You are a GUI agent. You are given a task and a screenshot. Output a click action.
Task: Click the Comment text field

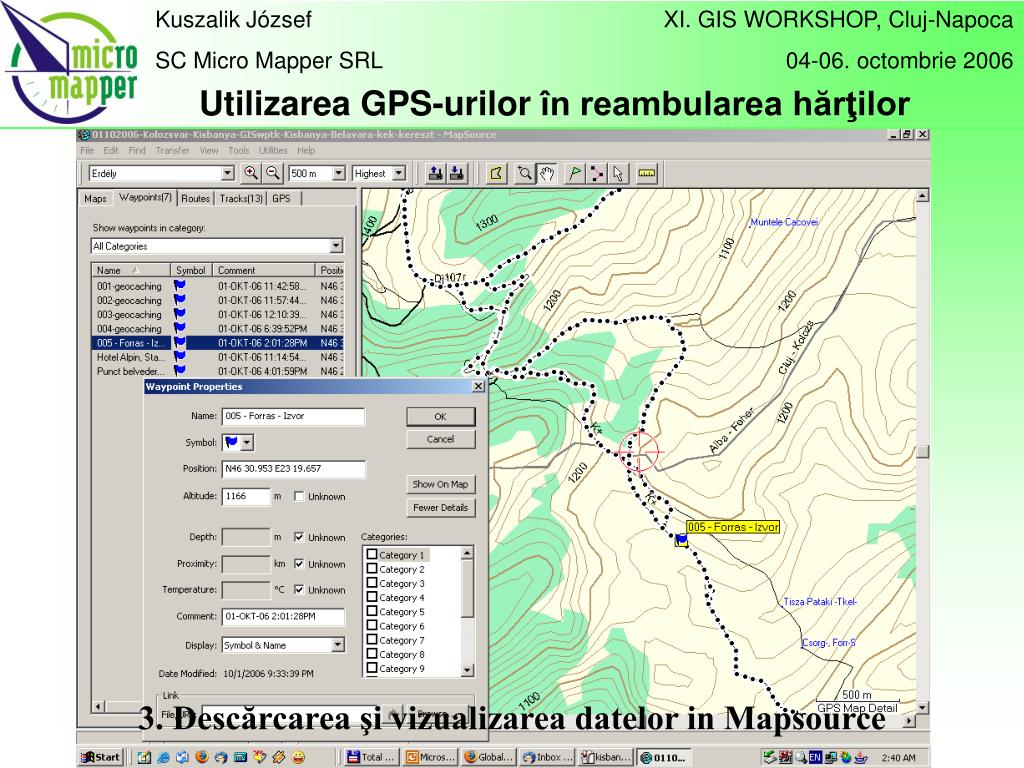283,616
